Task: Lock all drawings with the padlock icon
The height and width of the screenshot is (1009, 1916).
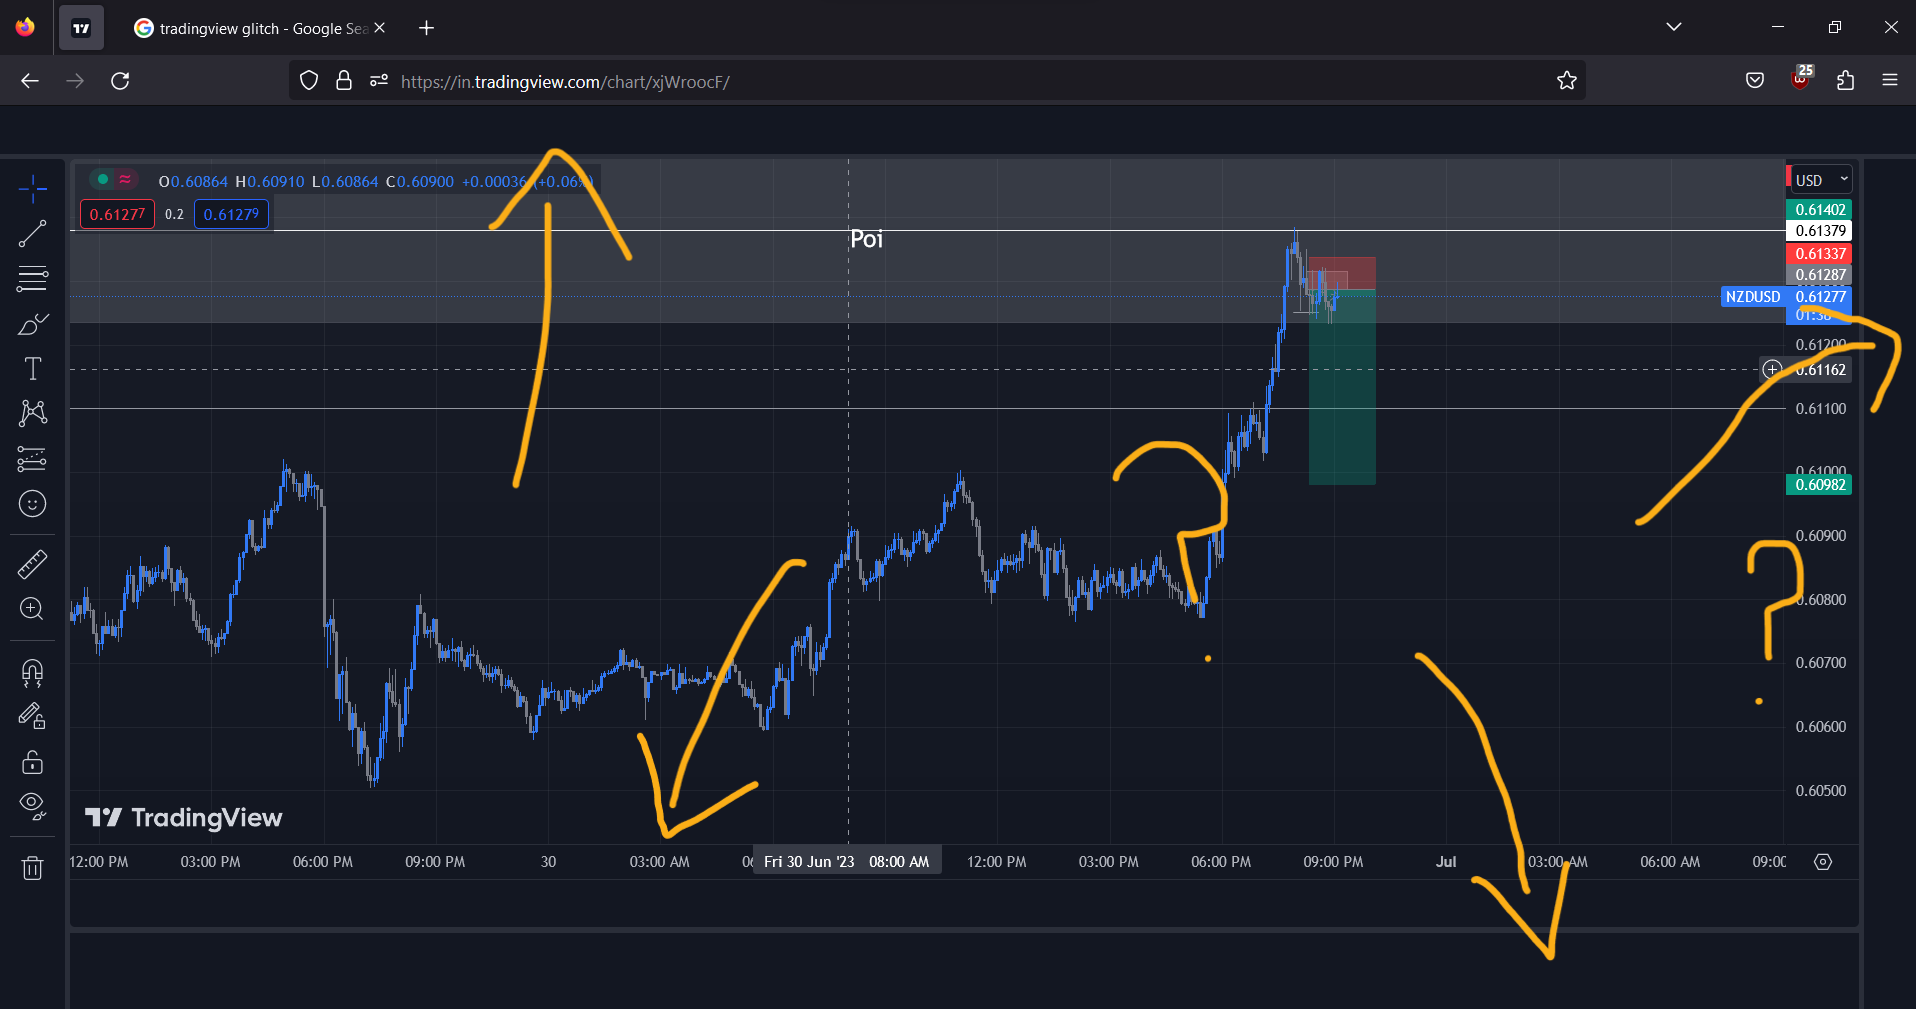Action: pos(33,762)
